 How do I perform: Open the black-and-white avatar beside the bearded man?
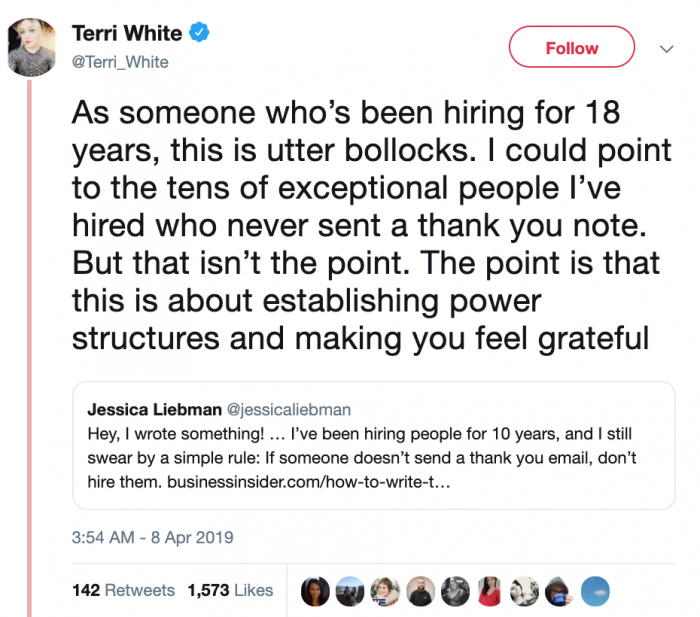(x=456, y=590)
